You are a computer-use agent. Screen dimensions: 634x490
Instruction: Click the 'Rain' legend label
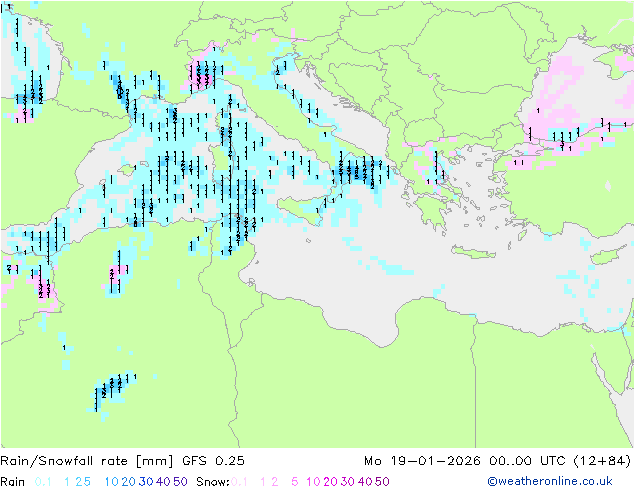click(x=13, y=482)
